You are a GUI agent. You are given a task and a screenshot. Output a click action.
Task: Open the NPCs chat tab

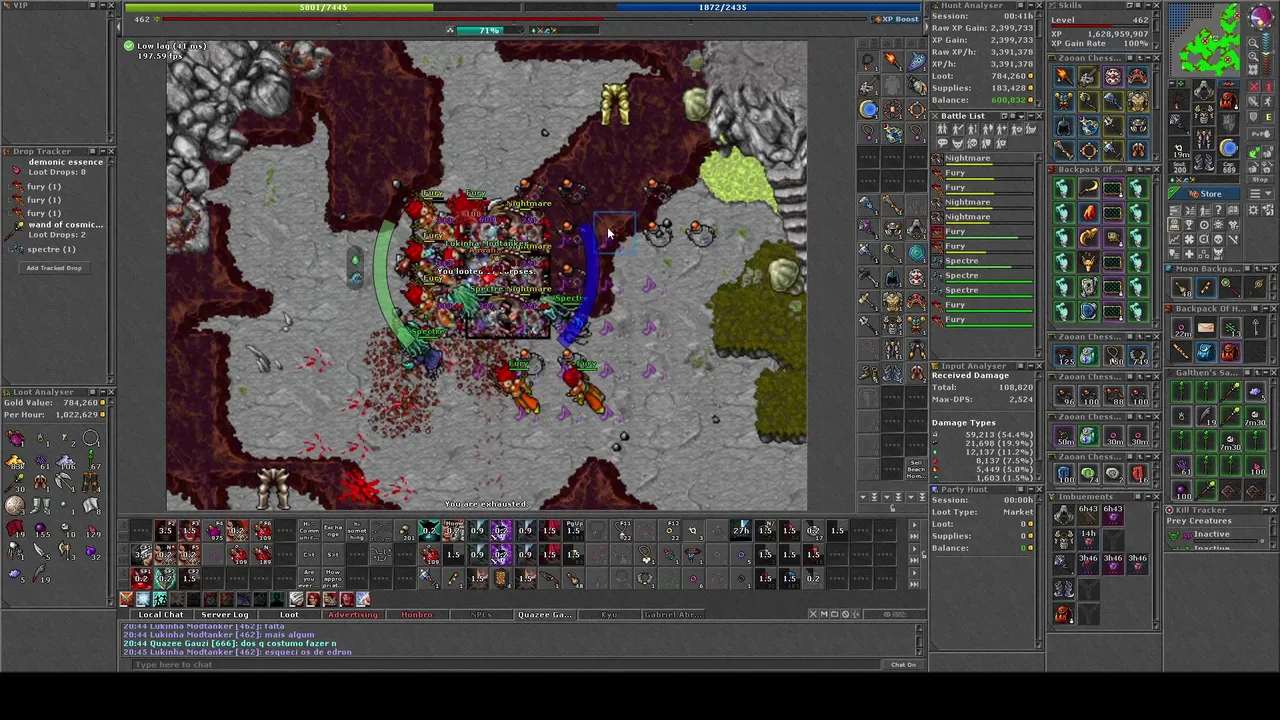(x=481, y=614)
